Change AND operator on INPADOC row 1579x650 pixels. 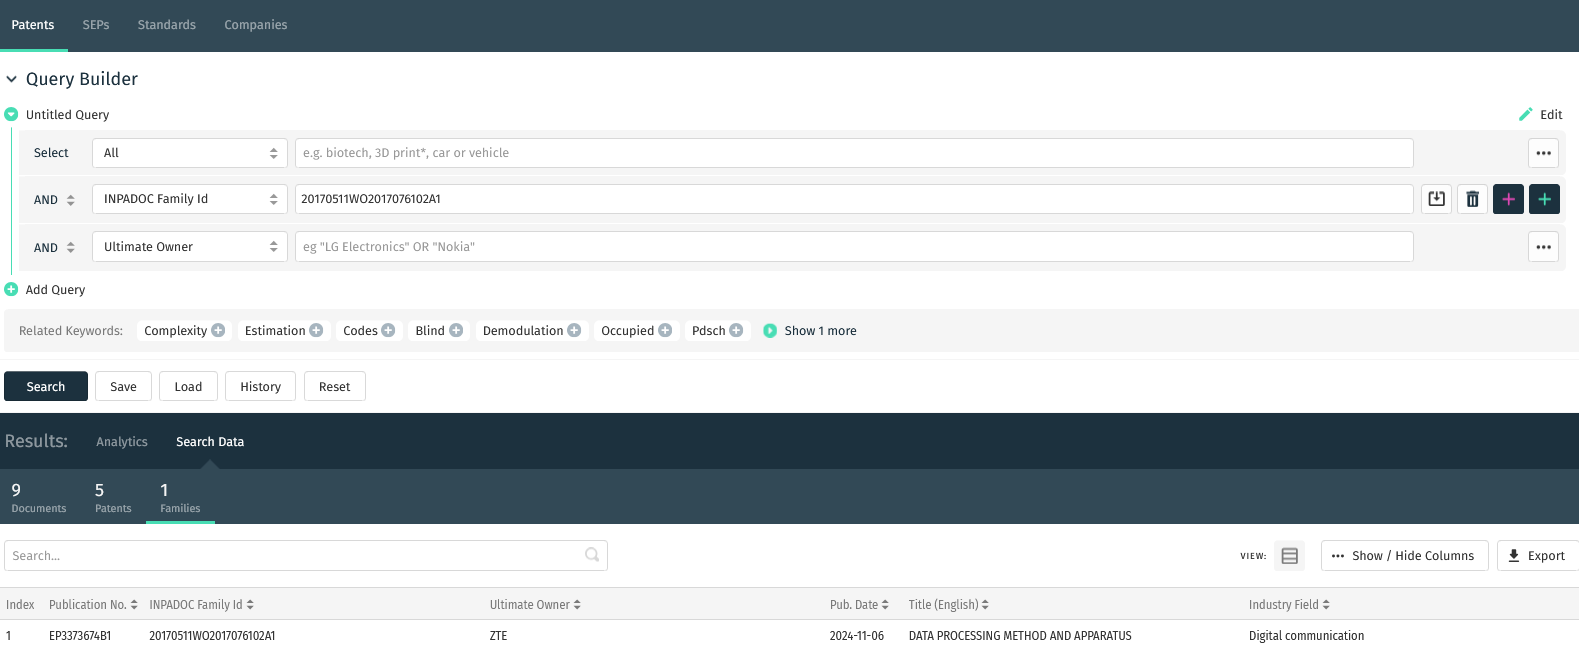tap(55, 200)
